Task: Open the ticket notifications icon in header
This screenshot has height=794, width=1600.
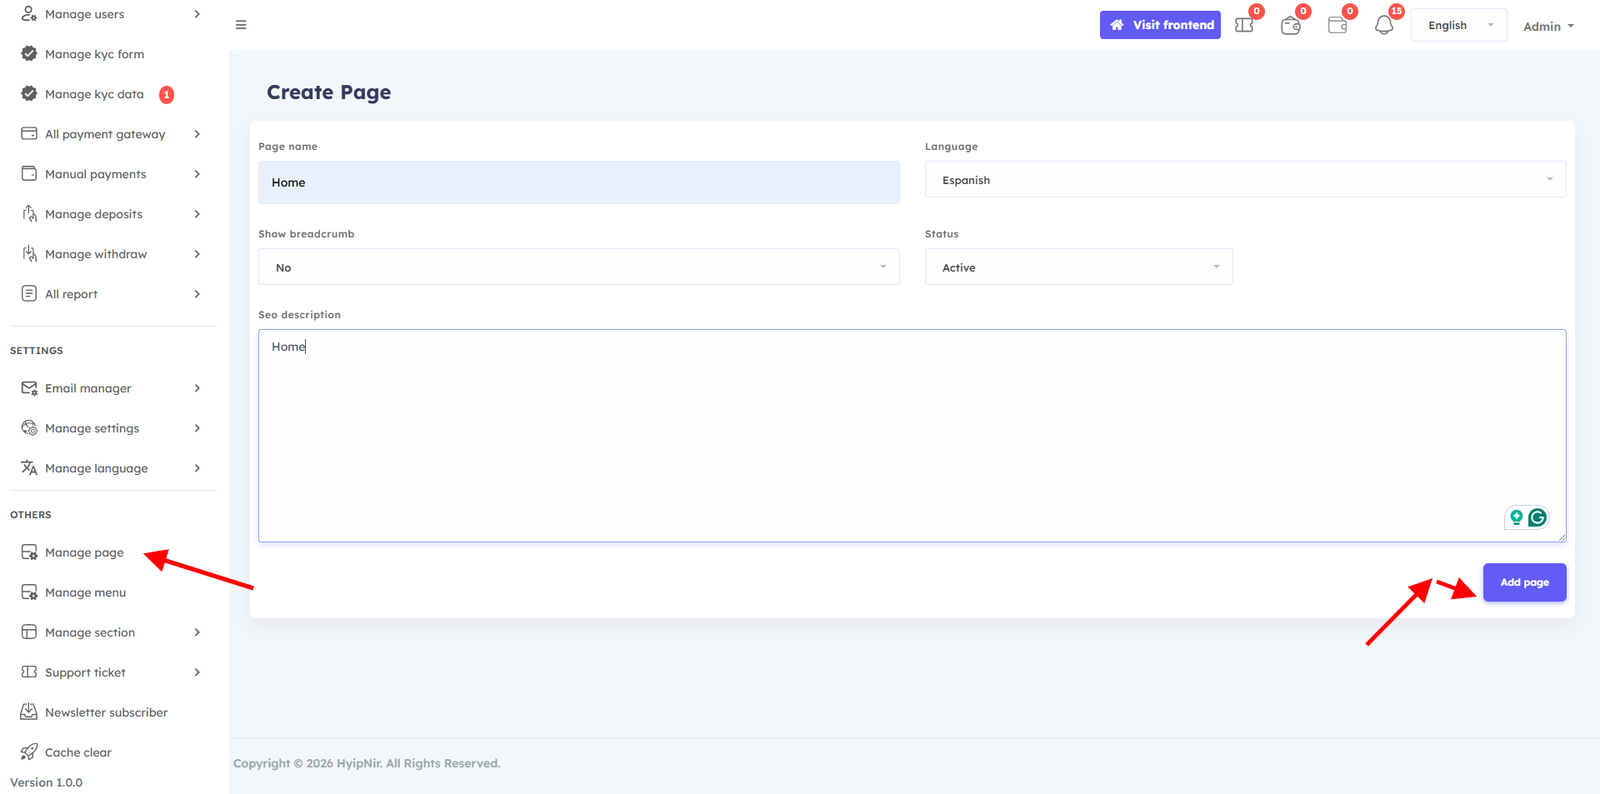Action: (x=1244, y=25)
